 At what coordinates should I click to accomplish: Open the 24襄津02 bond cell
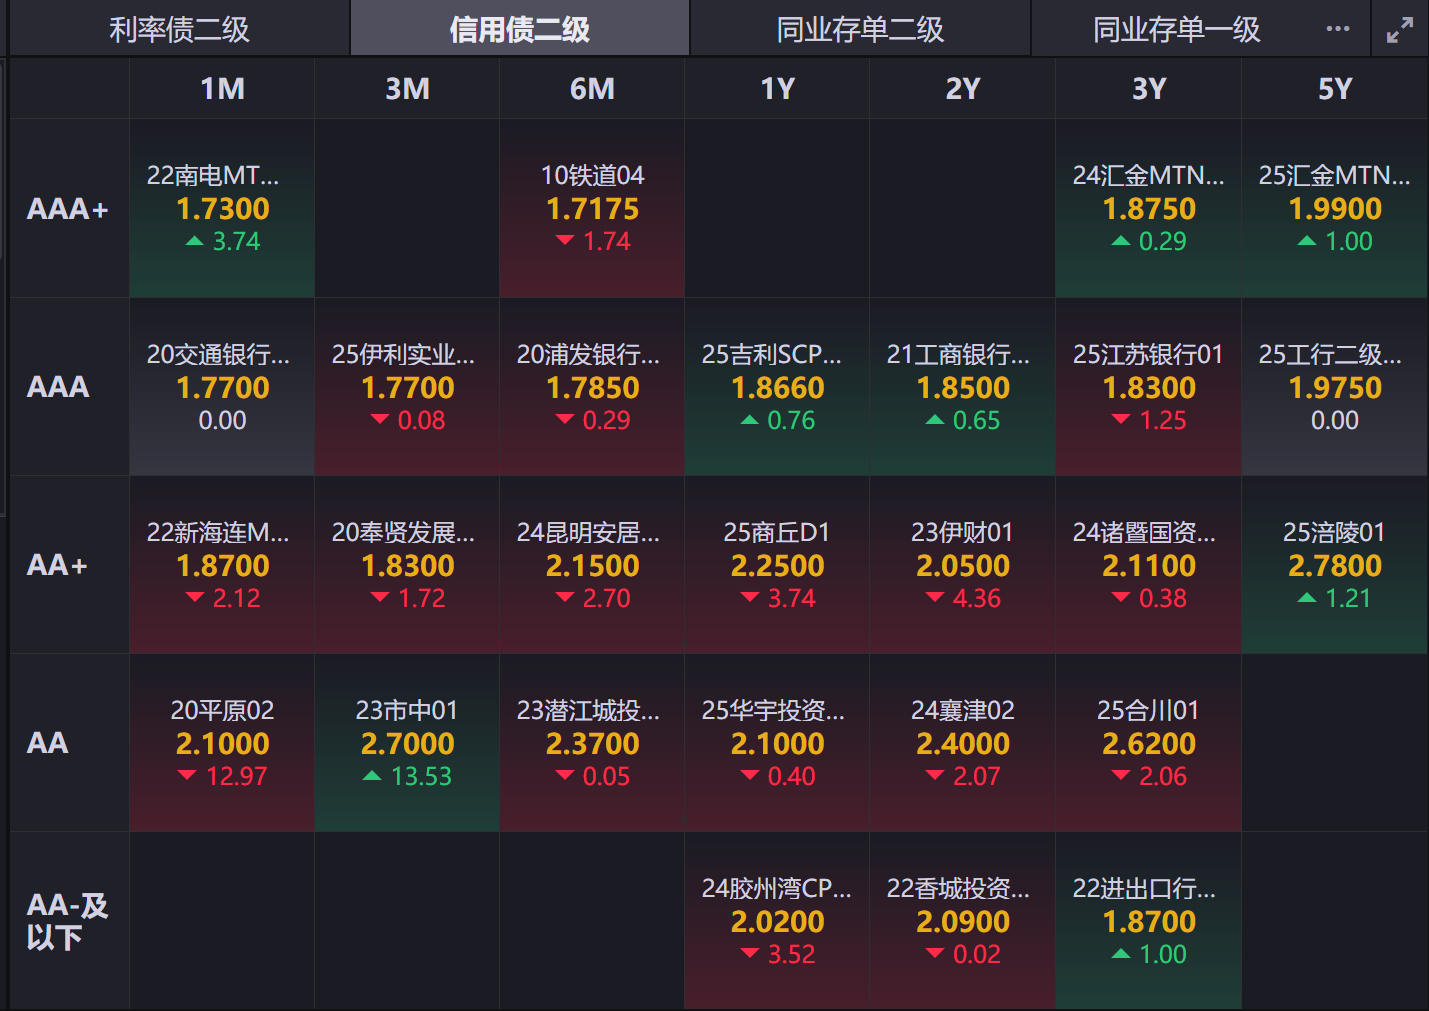click(x=962, y=743)
